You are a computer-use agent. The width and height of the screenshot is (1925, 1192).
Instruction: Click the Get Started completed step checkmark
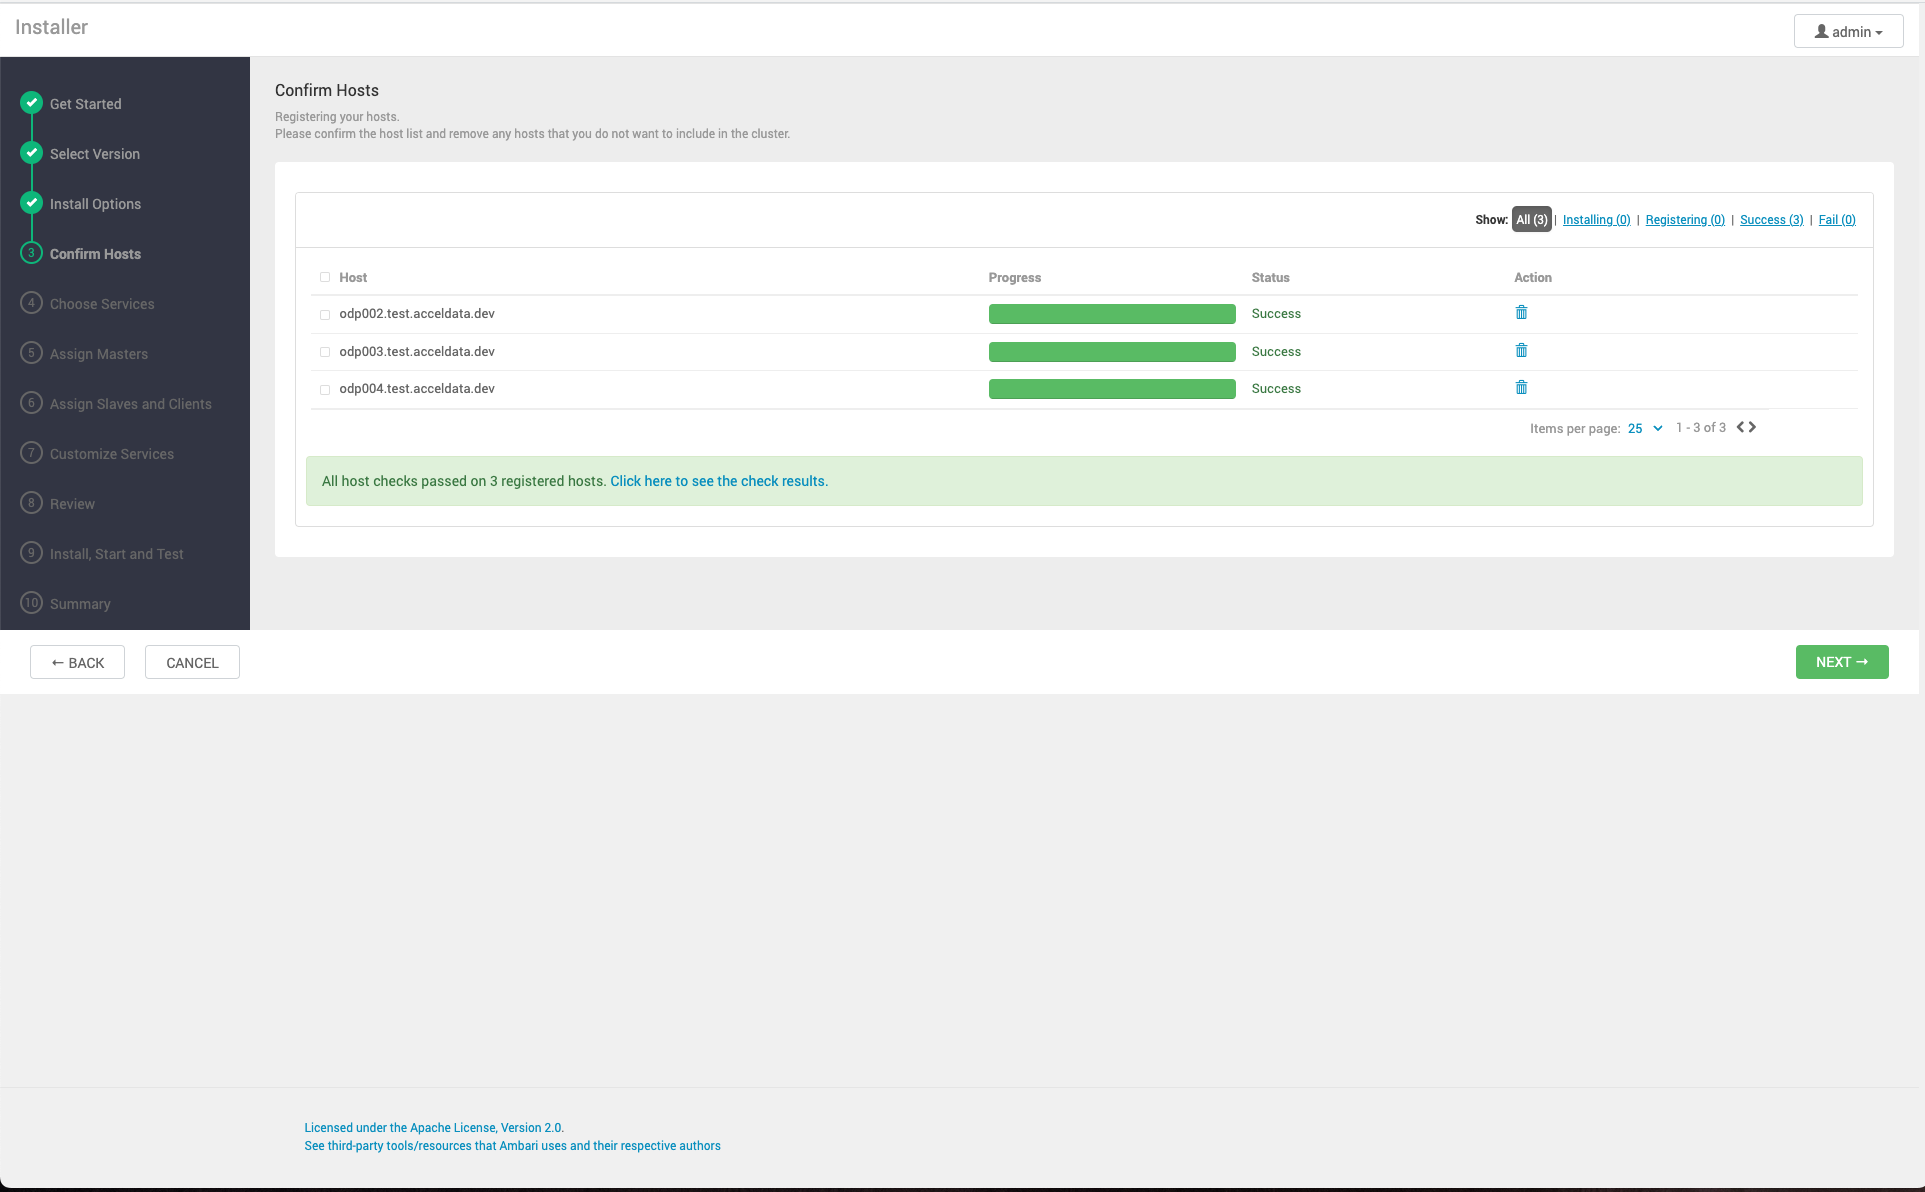coord(31,102)
